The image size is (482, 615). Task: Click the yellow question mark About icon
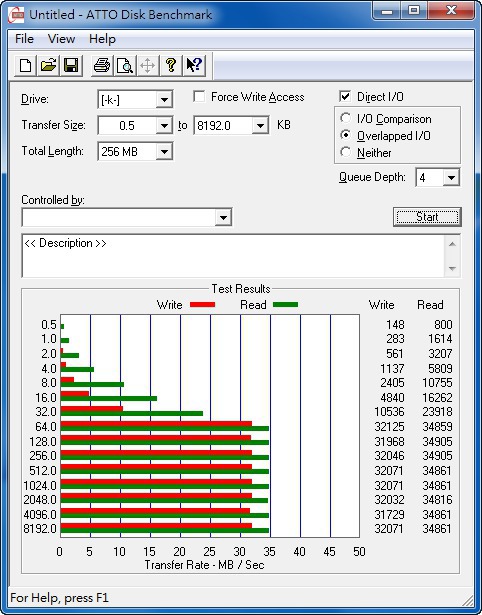pos(171,65)
